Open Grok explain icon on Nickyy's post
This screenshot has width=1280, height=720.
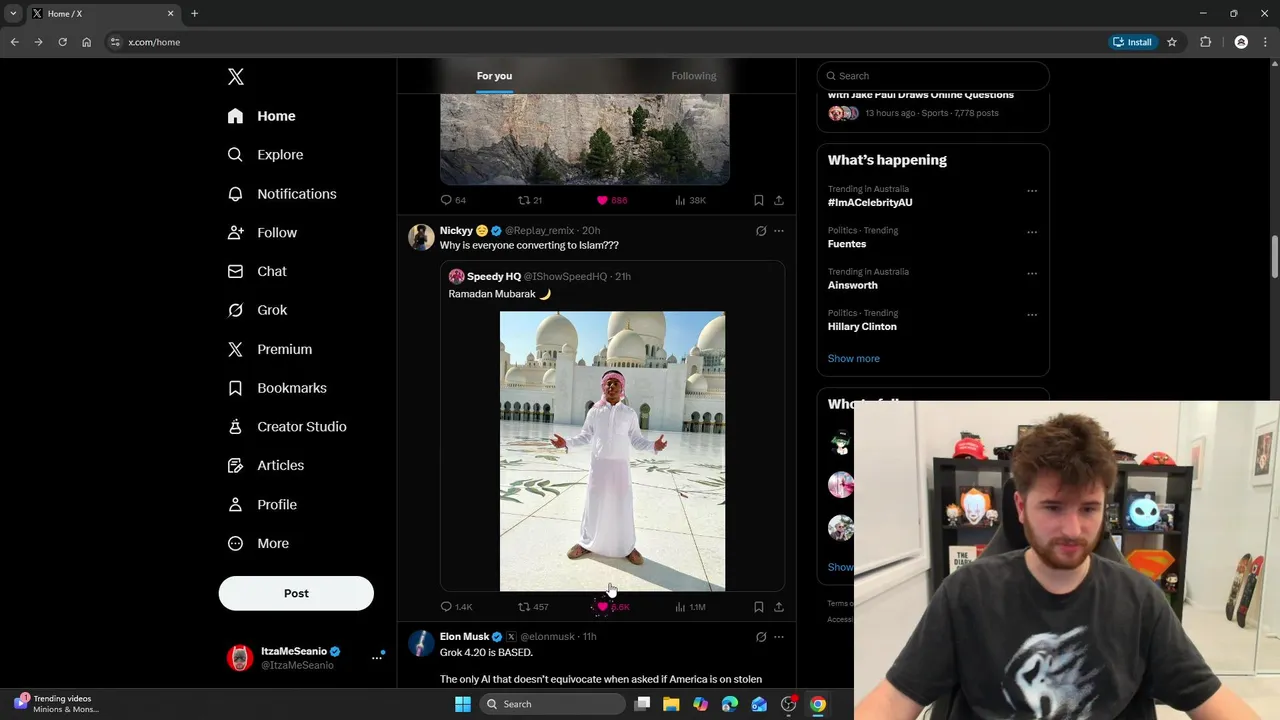tap(761, 231)
